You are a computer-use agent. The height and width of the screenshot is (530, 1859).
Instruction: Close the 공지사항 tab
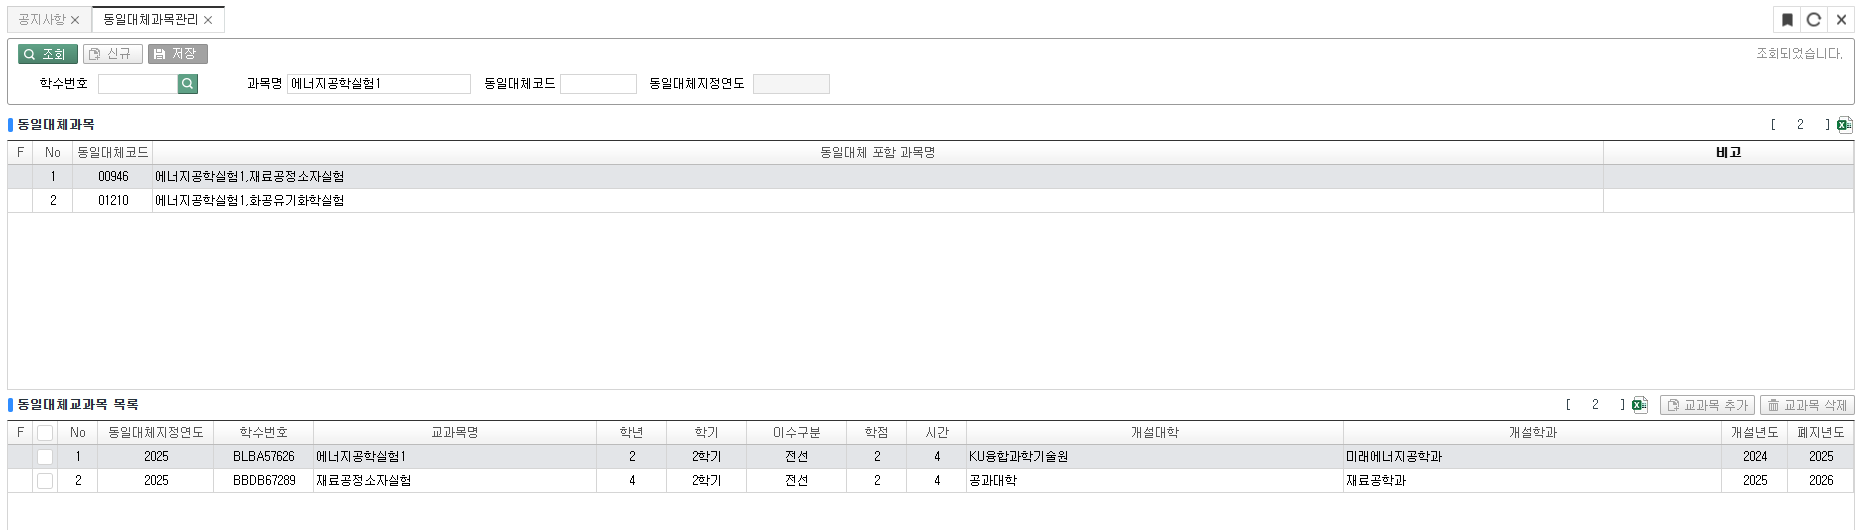[75, 20]
